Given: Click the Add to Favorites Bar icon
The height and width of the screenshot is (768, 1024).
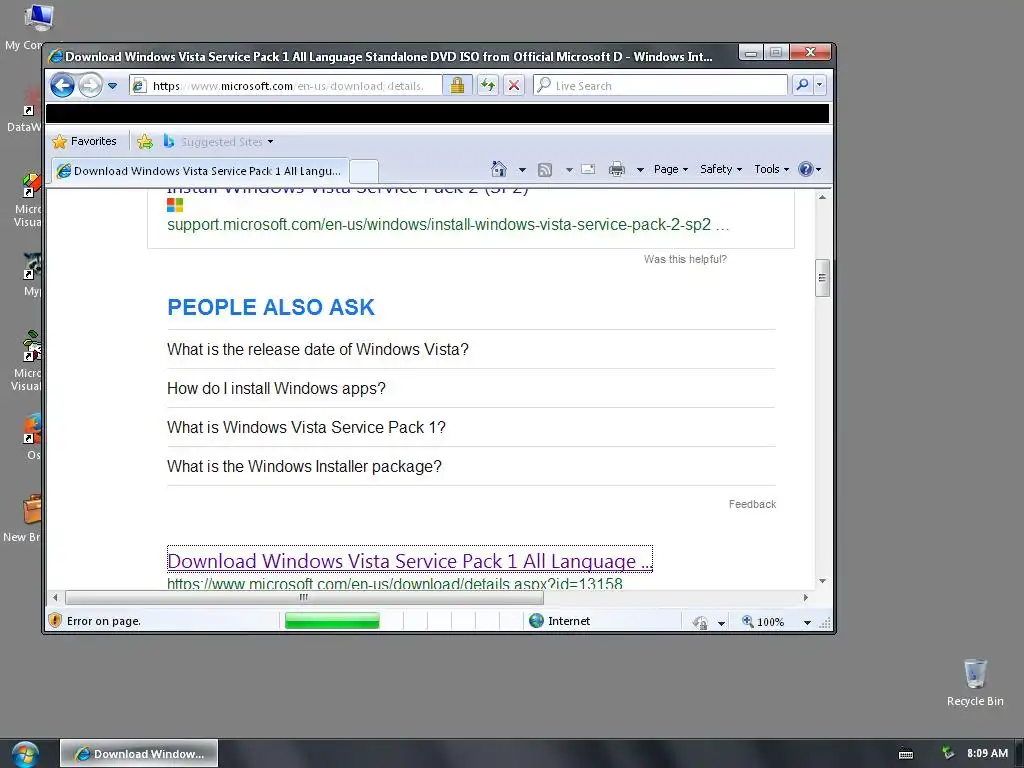Looking at the screenshot, I should [145, 141].
